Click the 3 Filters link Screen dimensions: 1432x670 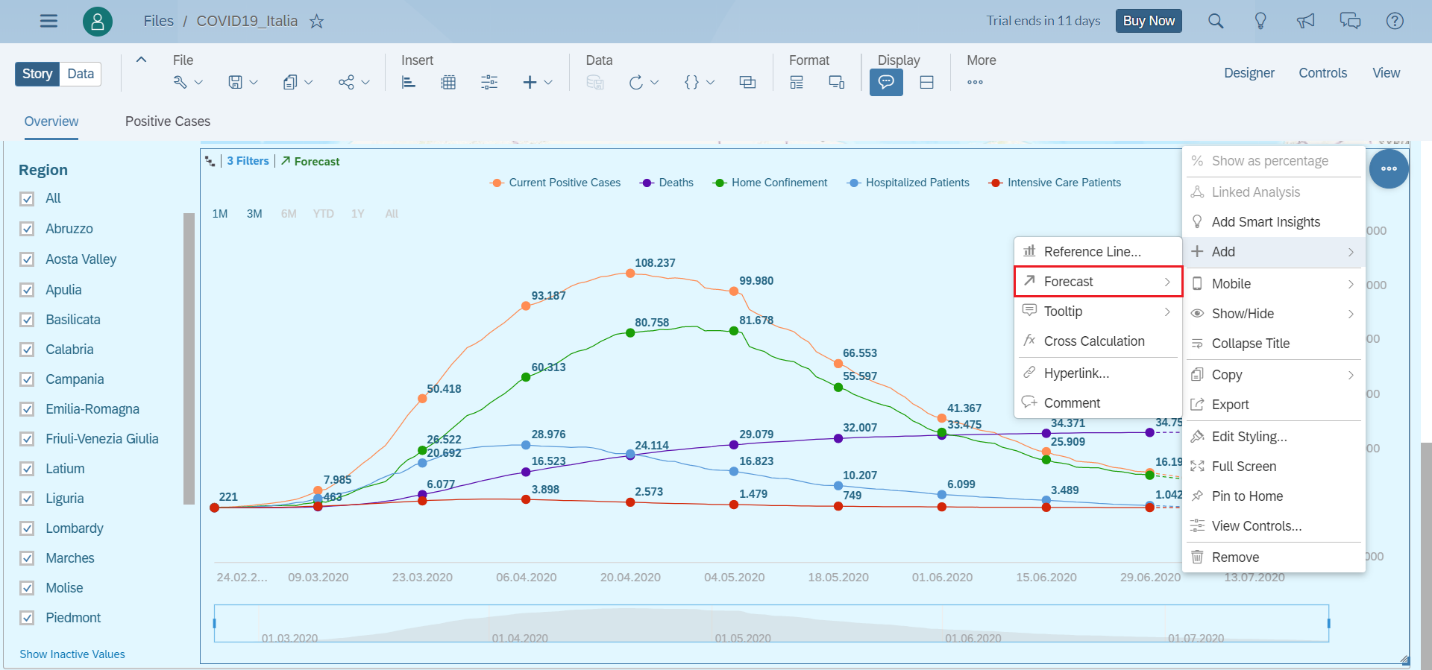pyautogui.click(x=247, y=161)
